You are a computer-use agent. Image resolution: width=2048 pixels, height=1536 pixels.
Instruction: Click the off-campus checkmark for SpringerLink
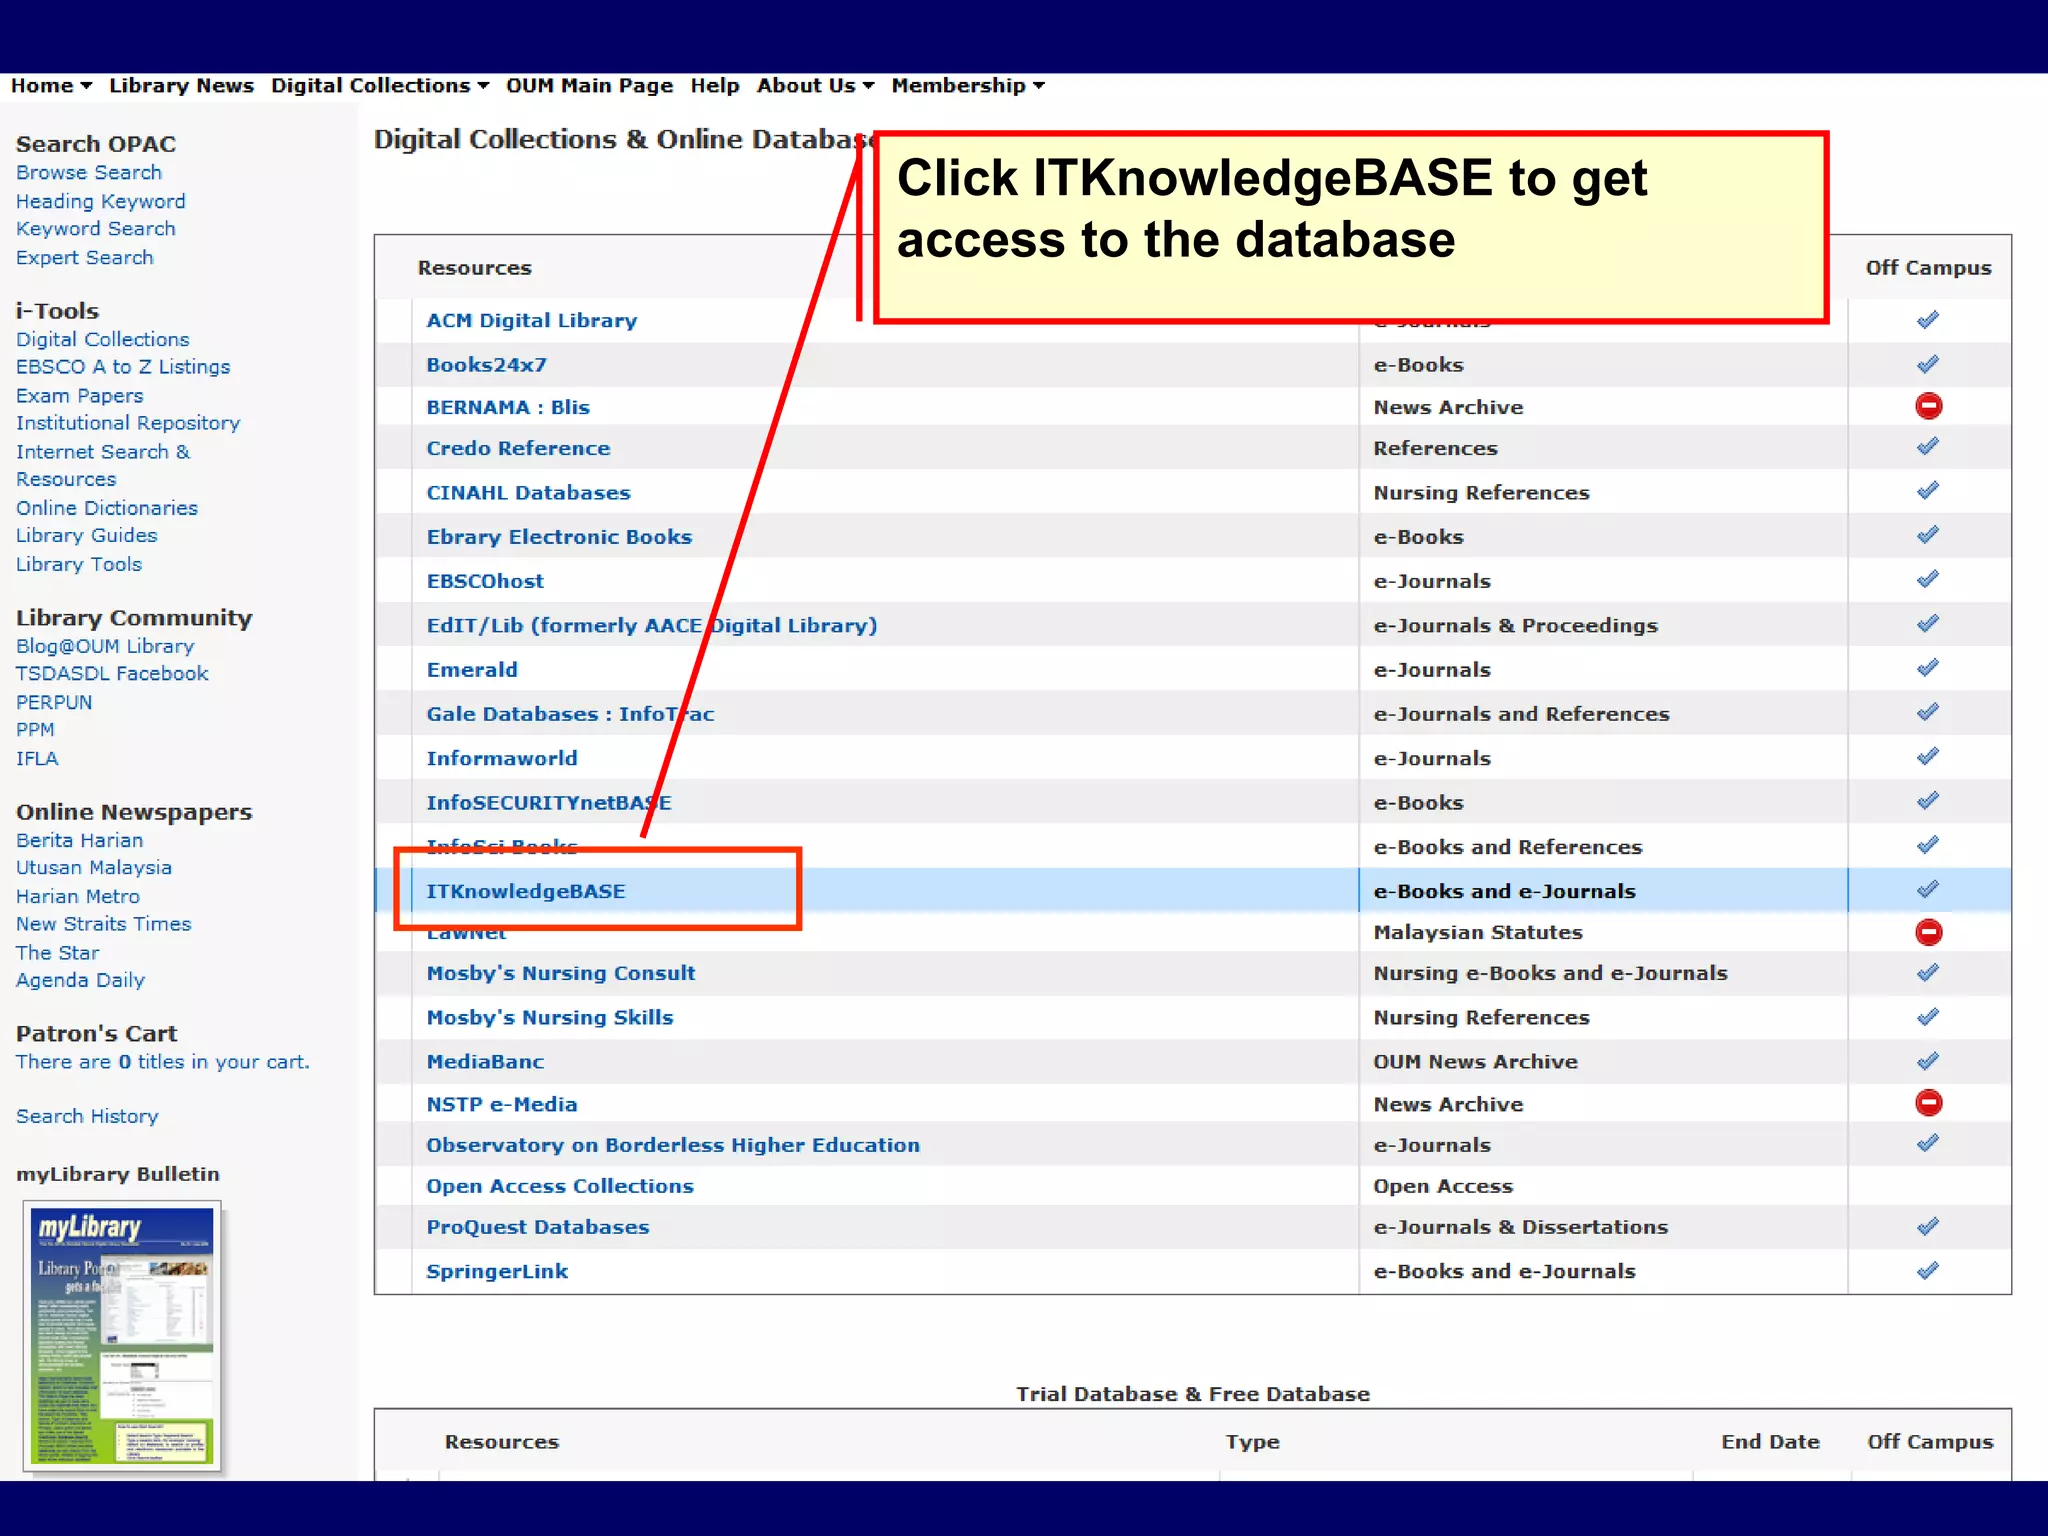[x=1928, y=1271]
